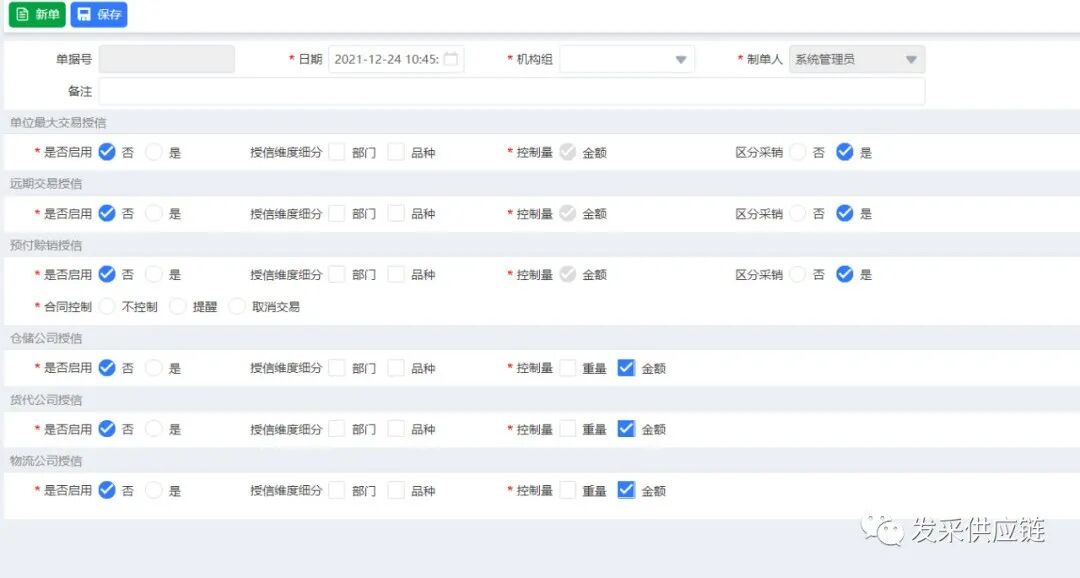This screenshot has height=578, width=1080.
Task: Check 品种 under 物流公司授信
Action: coord(396,490)
